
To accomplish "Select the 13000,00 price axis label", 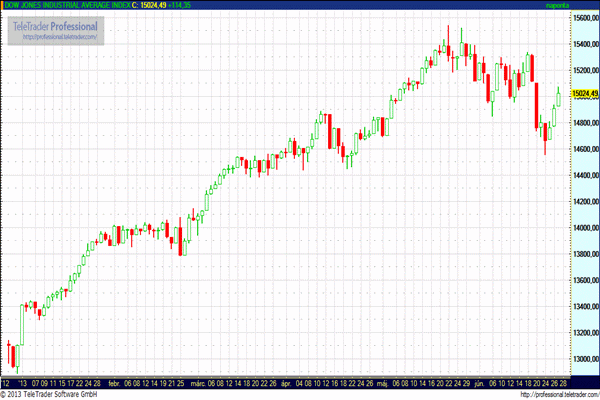I will click(x=585, y=358).
